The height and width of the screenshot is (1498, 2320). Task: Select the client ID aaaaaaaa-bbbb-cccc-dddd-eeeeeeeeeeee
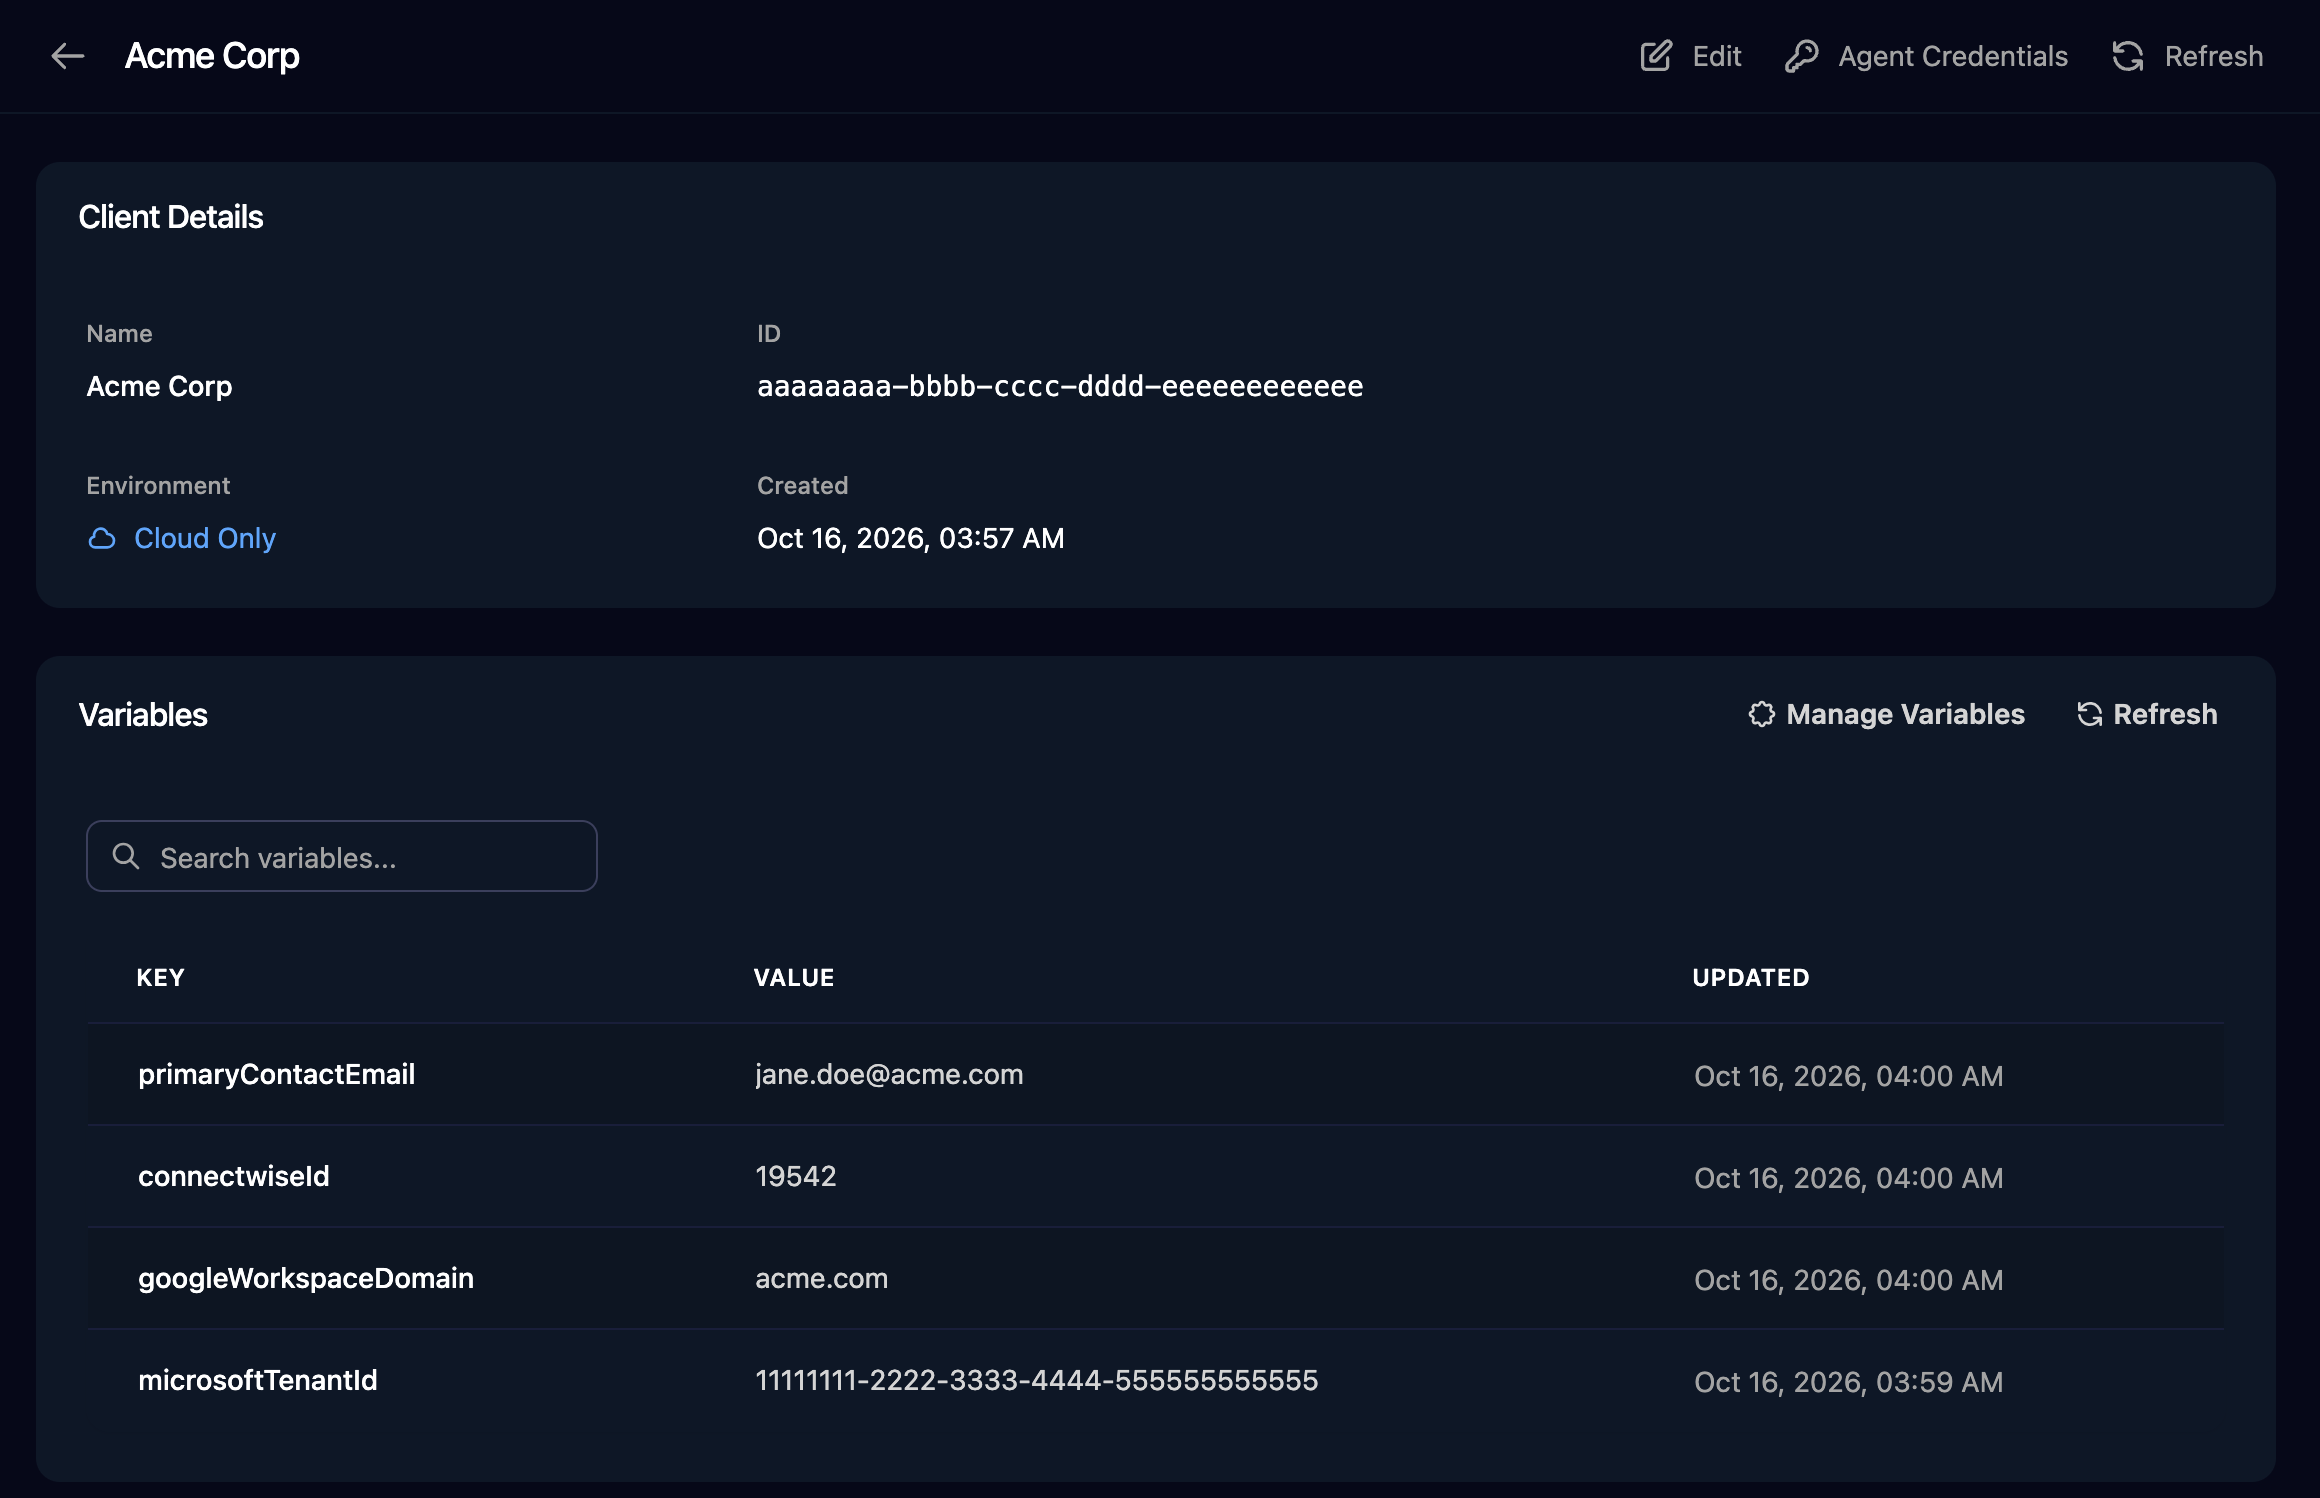pyautogui.click(x=1060, y=386)
